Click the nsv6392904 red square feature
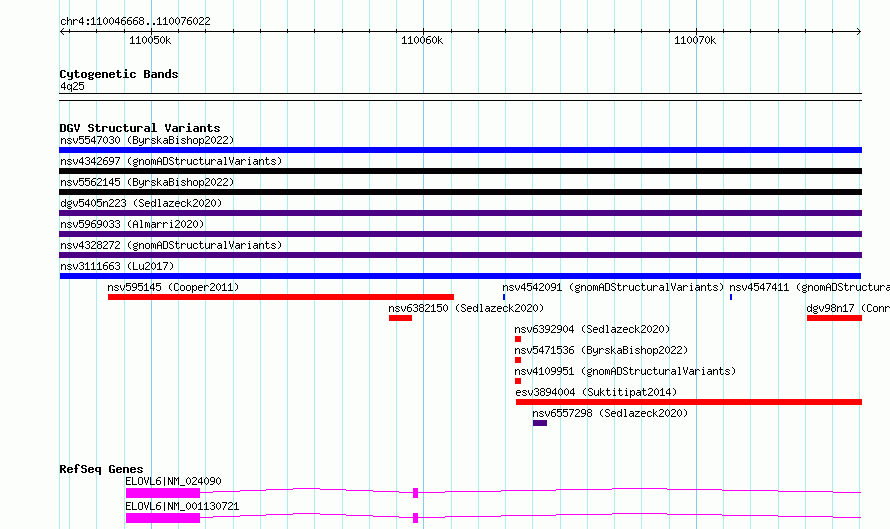890x529 pixels. [518, 339]
